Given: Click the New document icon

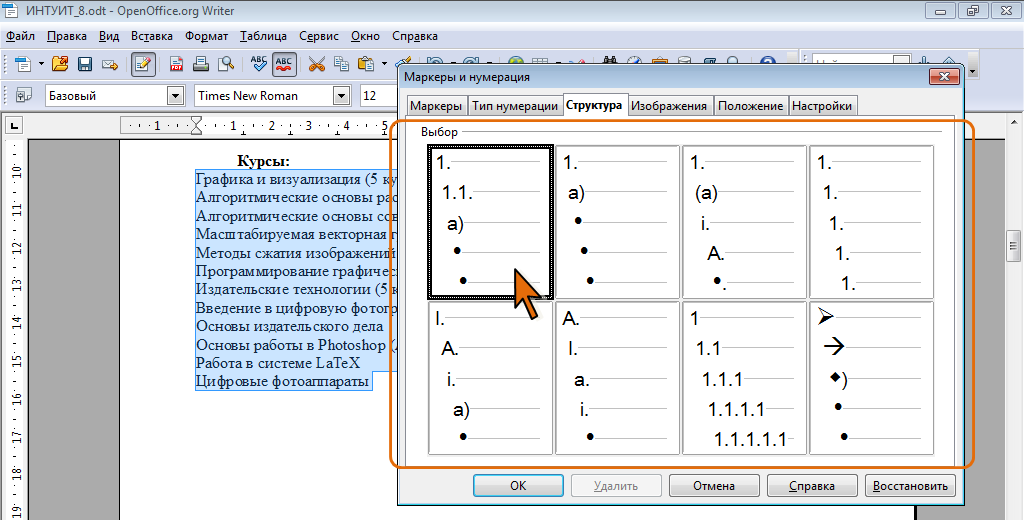Looking at the screenshot, I should click(x=23, y=64).
